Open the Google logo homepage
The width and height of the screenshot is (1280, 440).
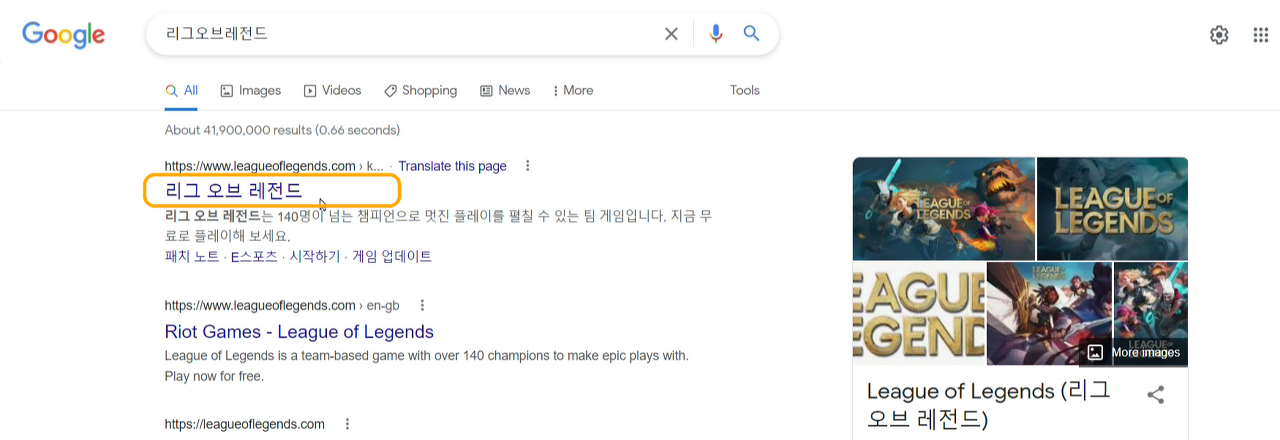[64, 34]
